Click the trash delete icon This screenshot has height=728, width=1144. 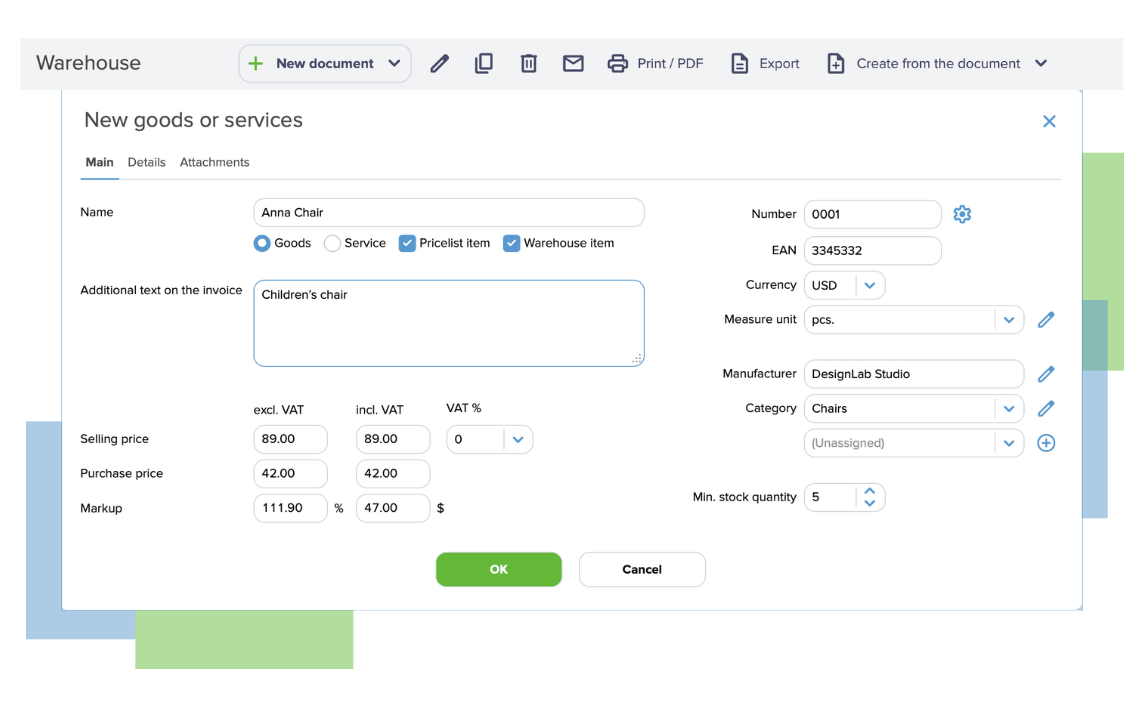click(529, 64)
